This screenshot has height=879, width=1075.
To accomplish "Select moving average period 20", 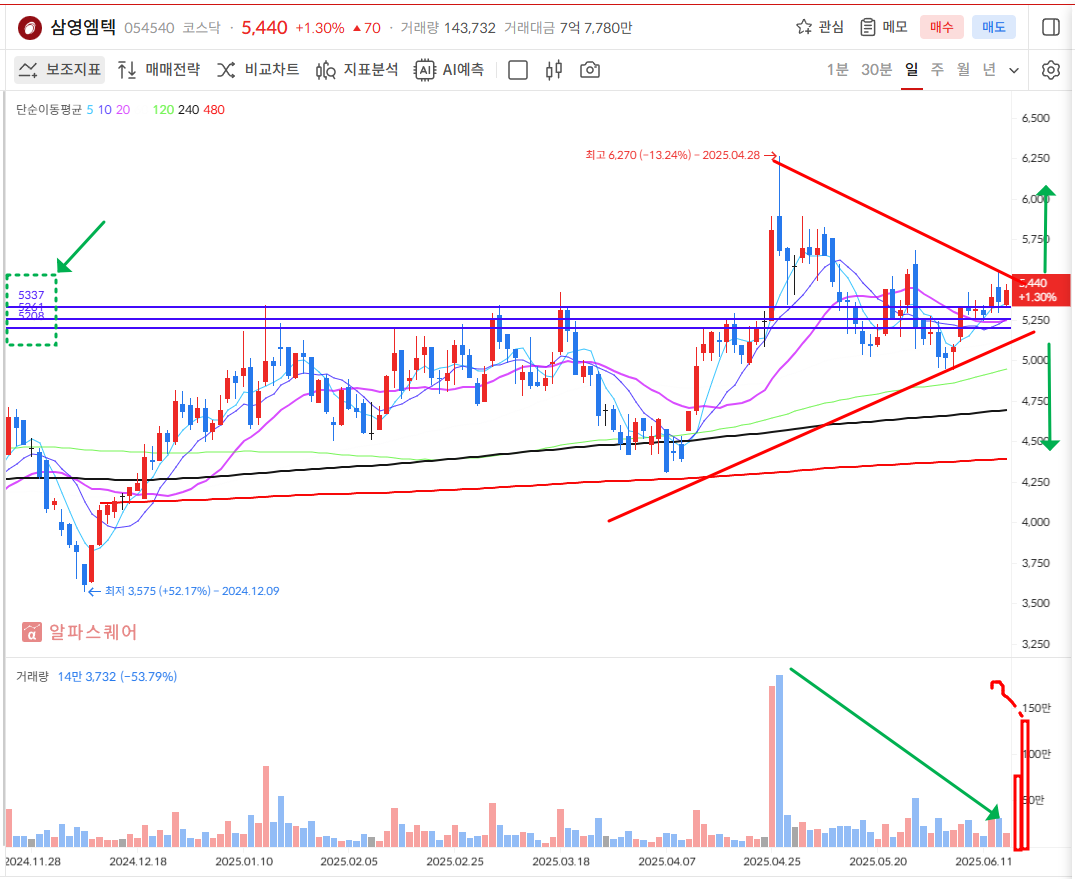I will pyautogui.click(x=123, y=110).
